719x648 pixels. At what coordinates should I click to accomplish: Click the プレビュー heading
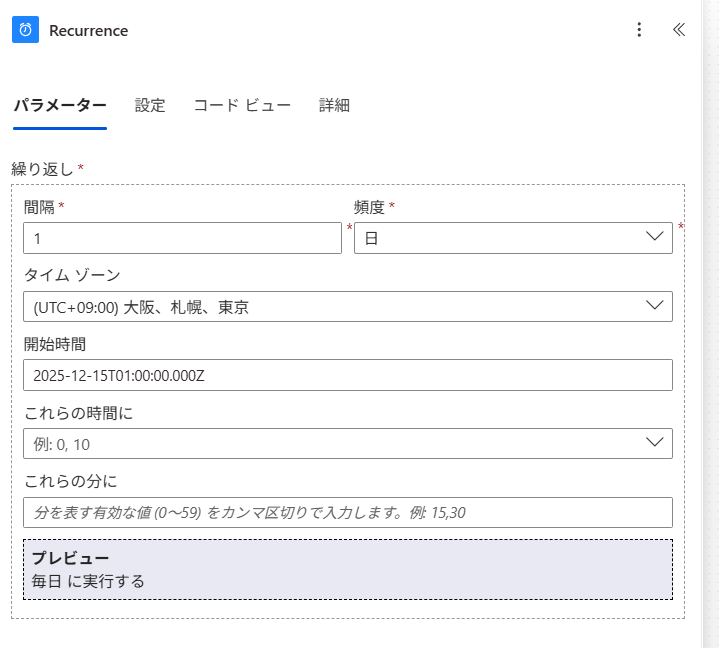[70, 558]
